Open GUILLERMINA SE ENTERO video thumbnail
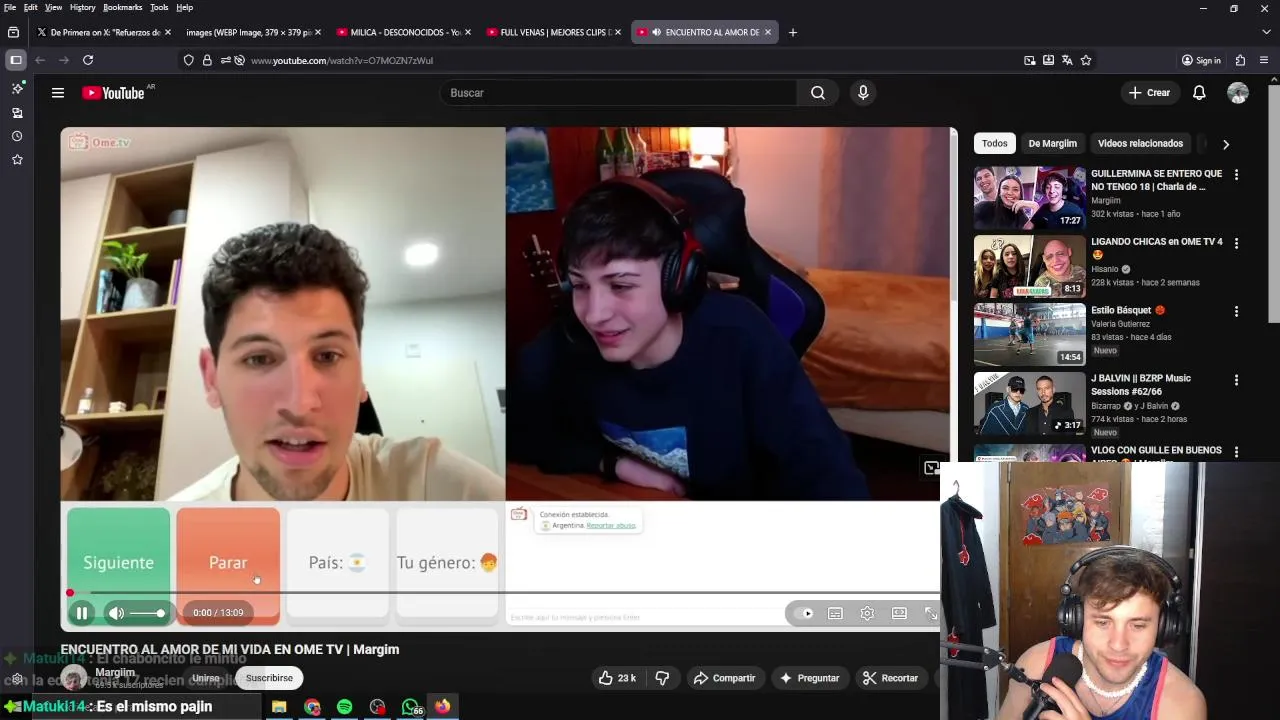Screen dimensions: 1280x720 tap(1029, 198)
